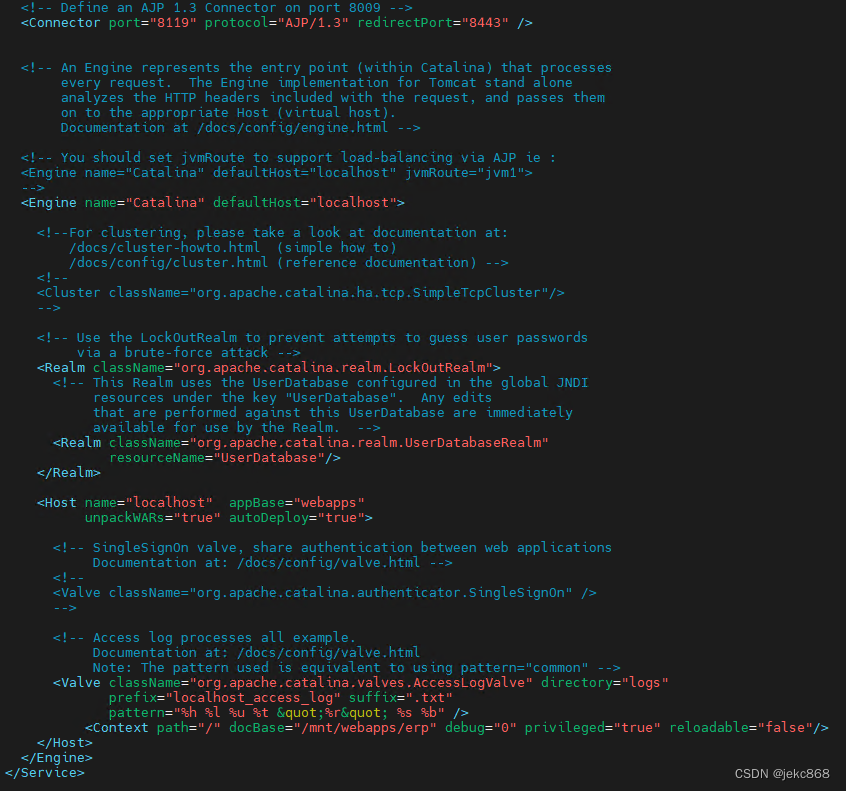
Task: Click the 'An Engine represents the entry point' comment
Action: tap(317, 67)
